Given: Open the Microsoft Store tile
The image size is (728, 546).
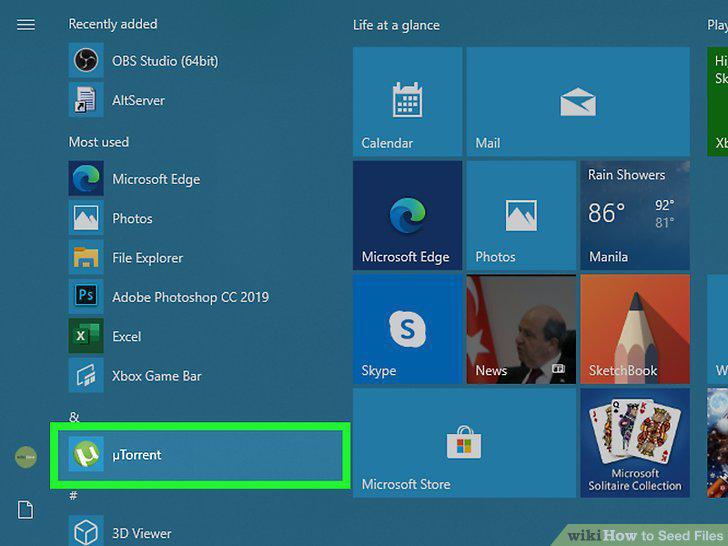Looking at the screenshot, I should click(464, 443).
